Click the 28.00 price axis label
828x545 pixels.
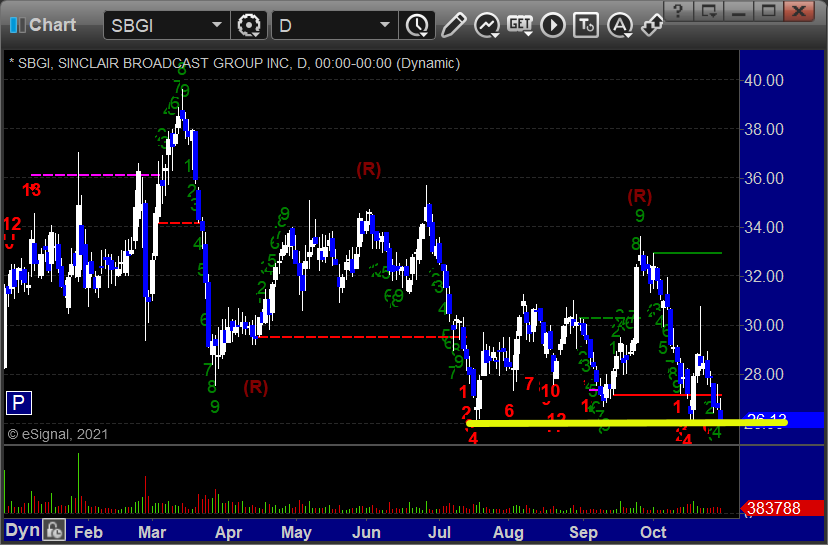point(764,374)
